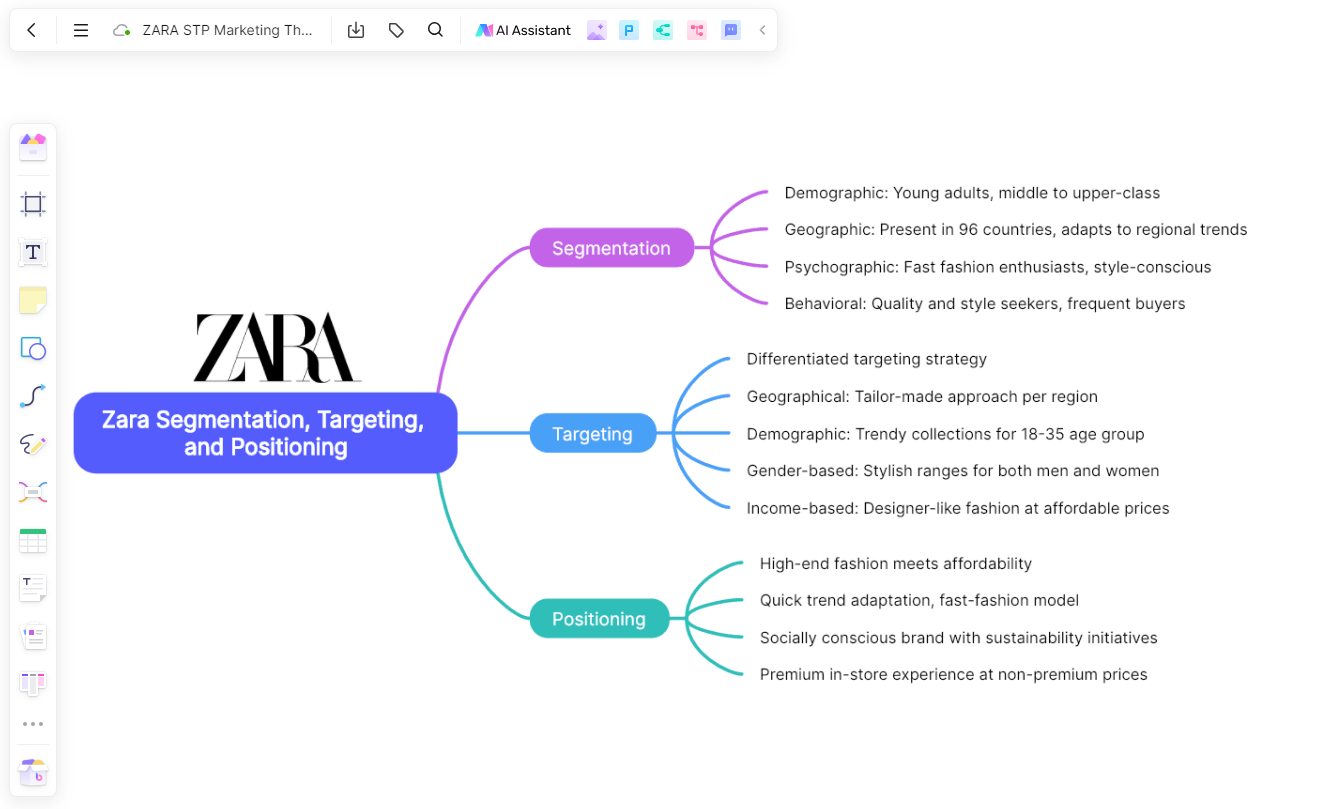This screenshot has width=1317, height=809.
Task: Open the teal mind map AI icon
Action: coord(663,30)
